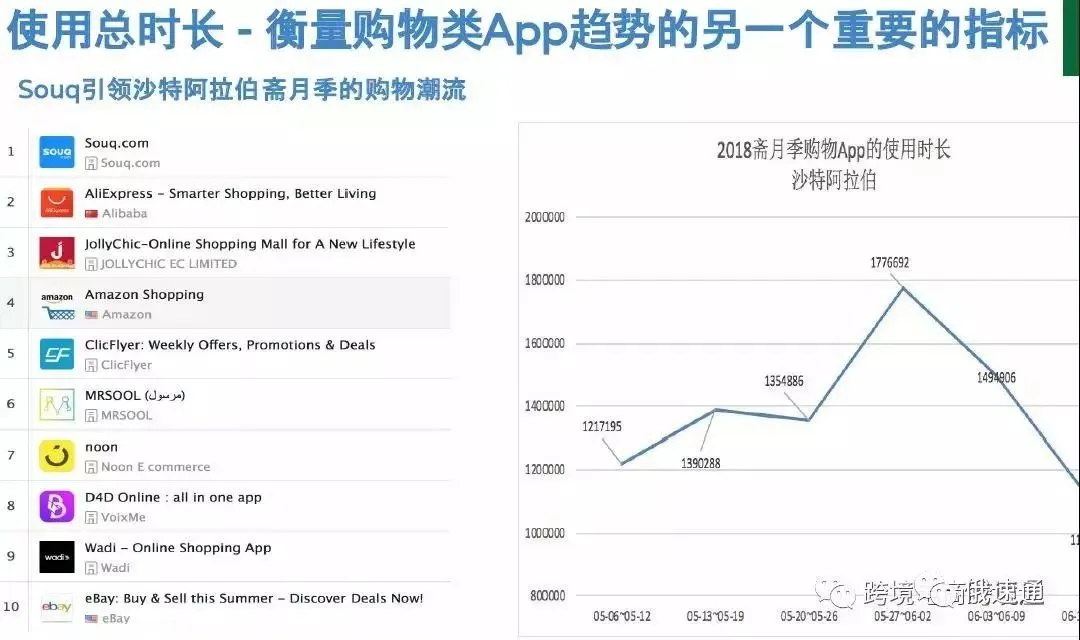
Task: Select Wadi – Online Shopping App title
Action: (x=178, y=548)
